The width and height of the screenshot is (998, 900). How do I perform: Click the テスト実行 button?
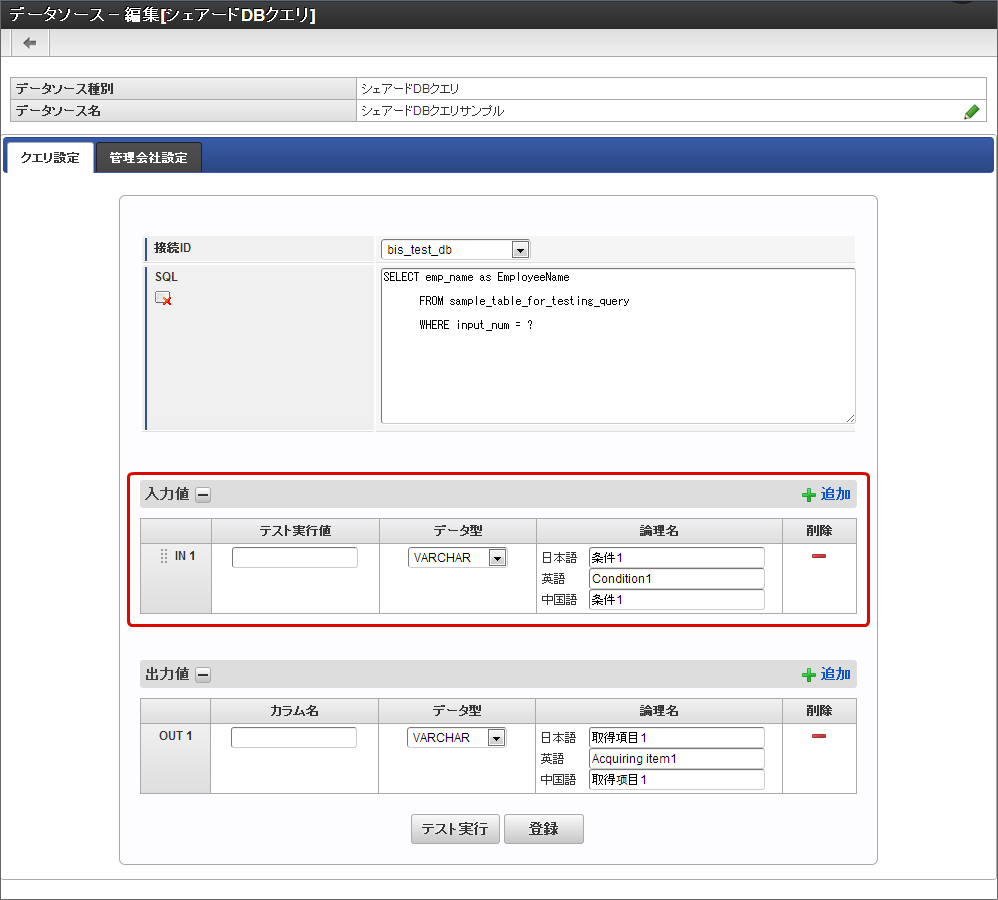click(x=454, y=829)
